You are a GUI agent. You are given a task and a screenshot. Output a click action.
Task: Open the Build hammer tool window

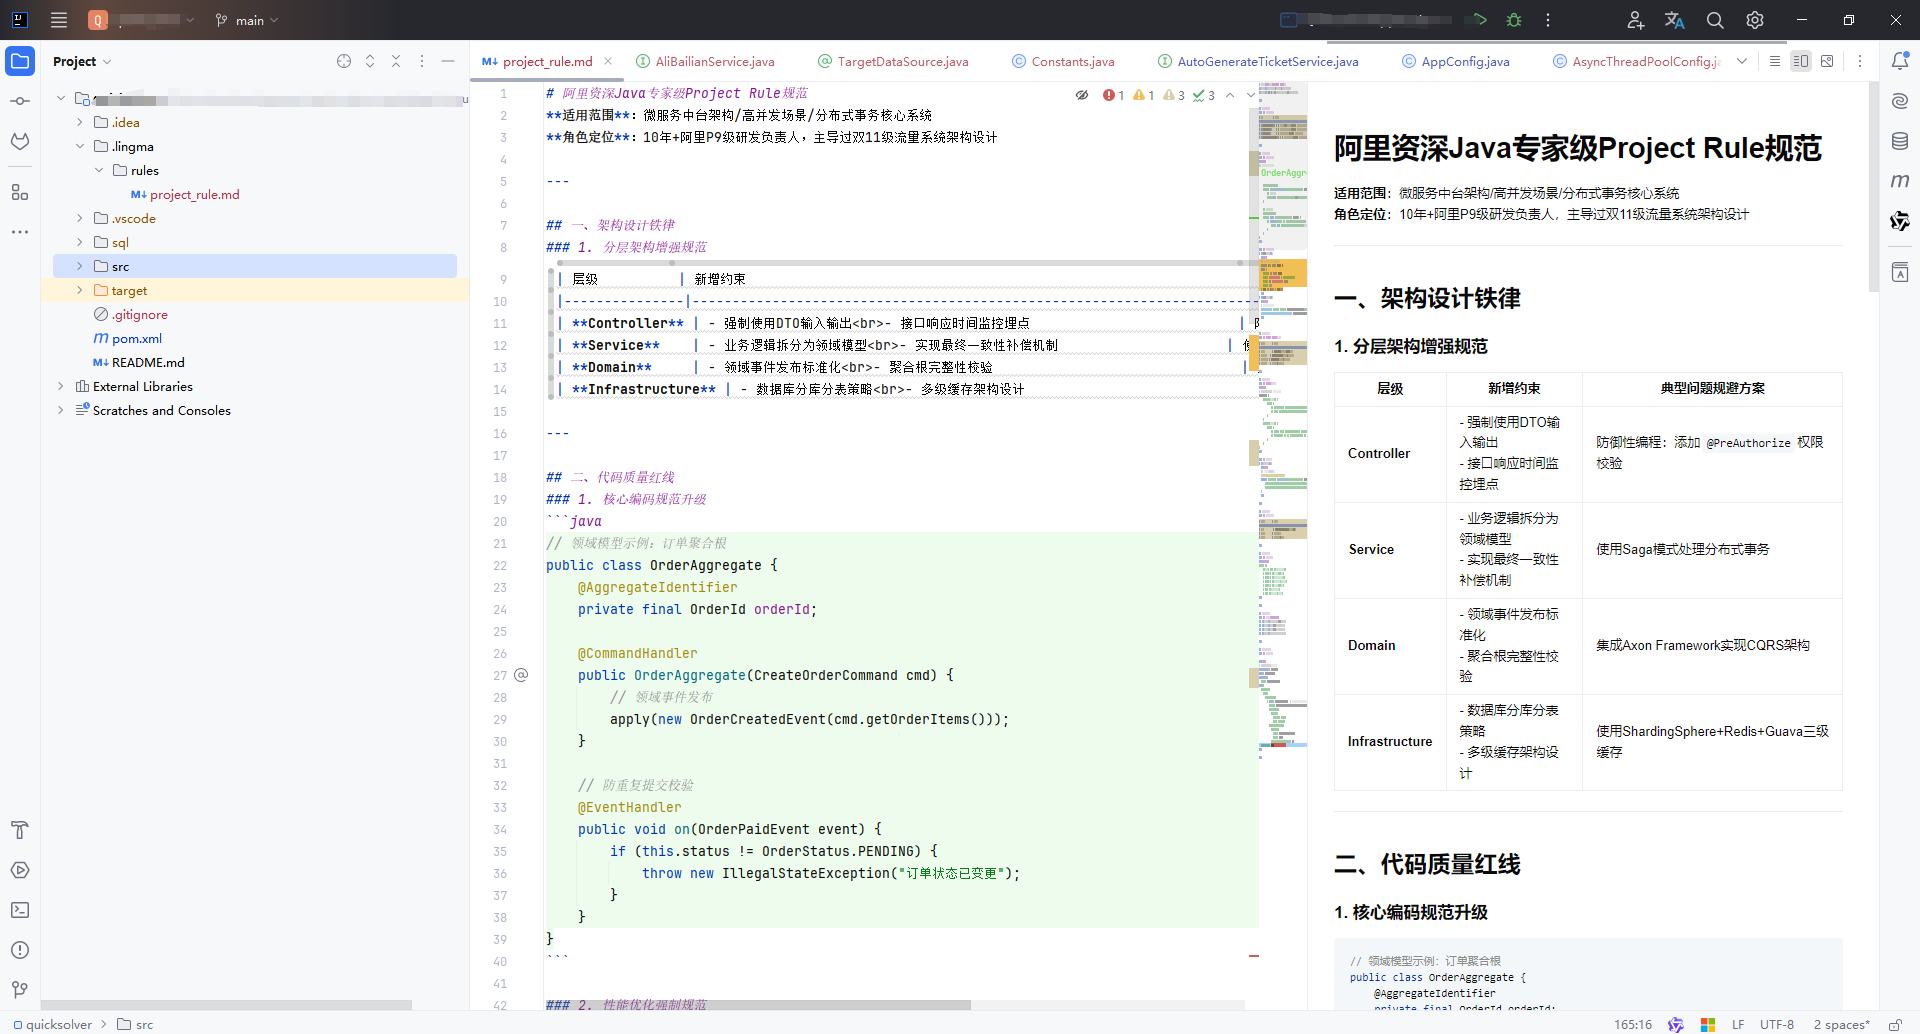[20, 830]
